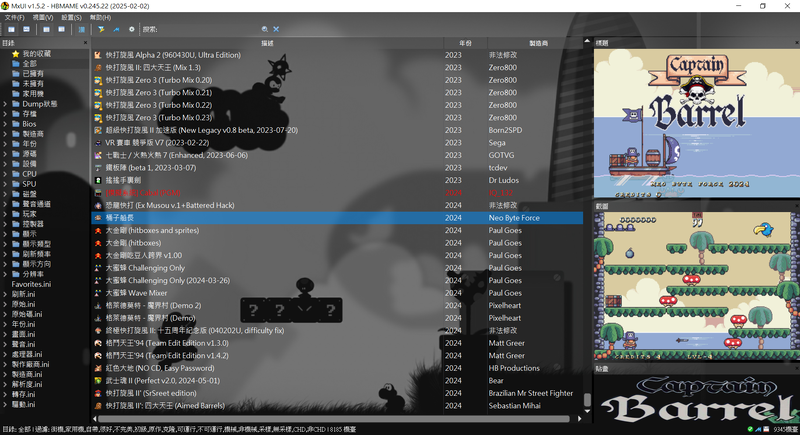Click the 快打旋風 Zero 3 Turbo Mix 0.20 icon
This screenshot has width=800, height=435.
pos(98,80)
